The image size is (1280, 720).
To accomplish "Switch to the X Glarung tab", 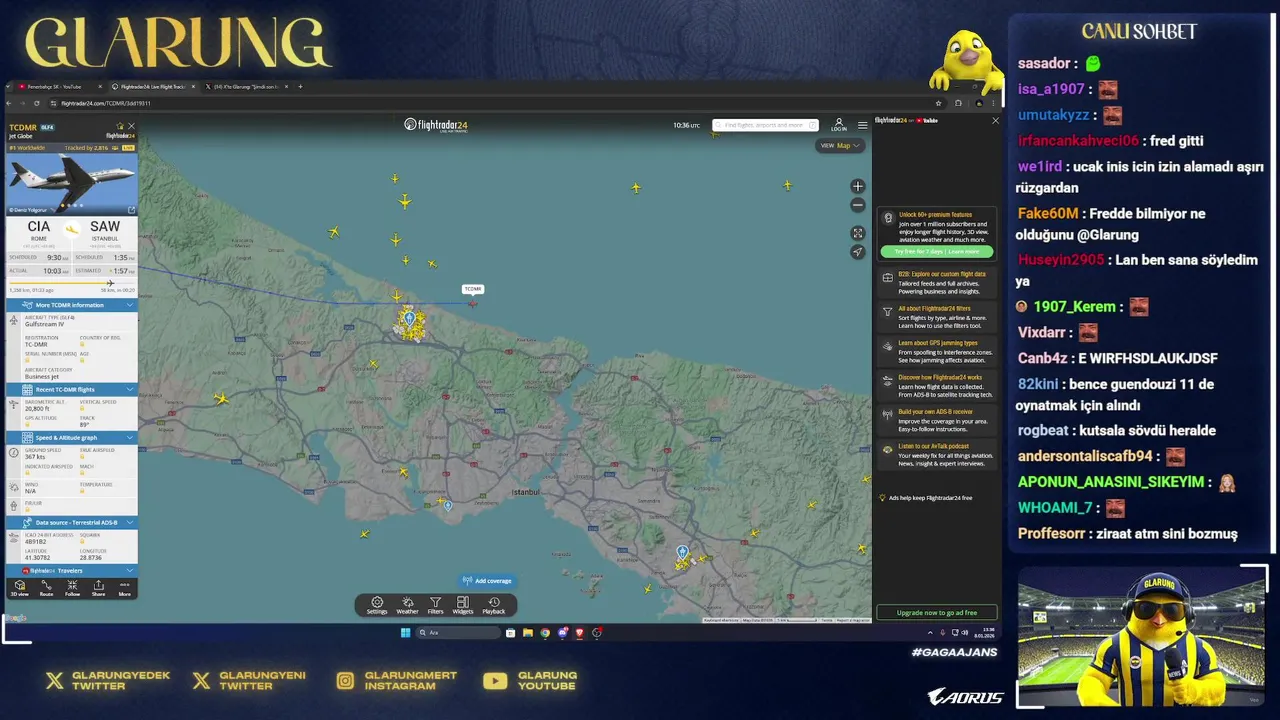I will click(246, 87).
